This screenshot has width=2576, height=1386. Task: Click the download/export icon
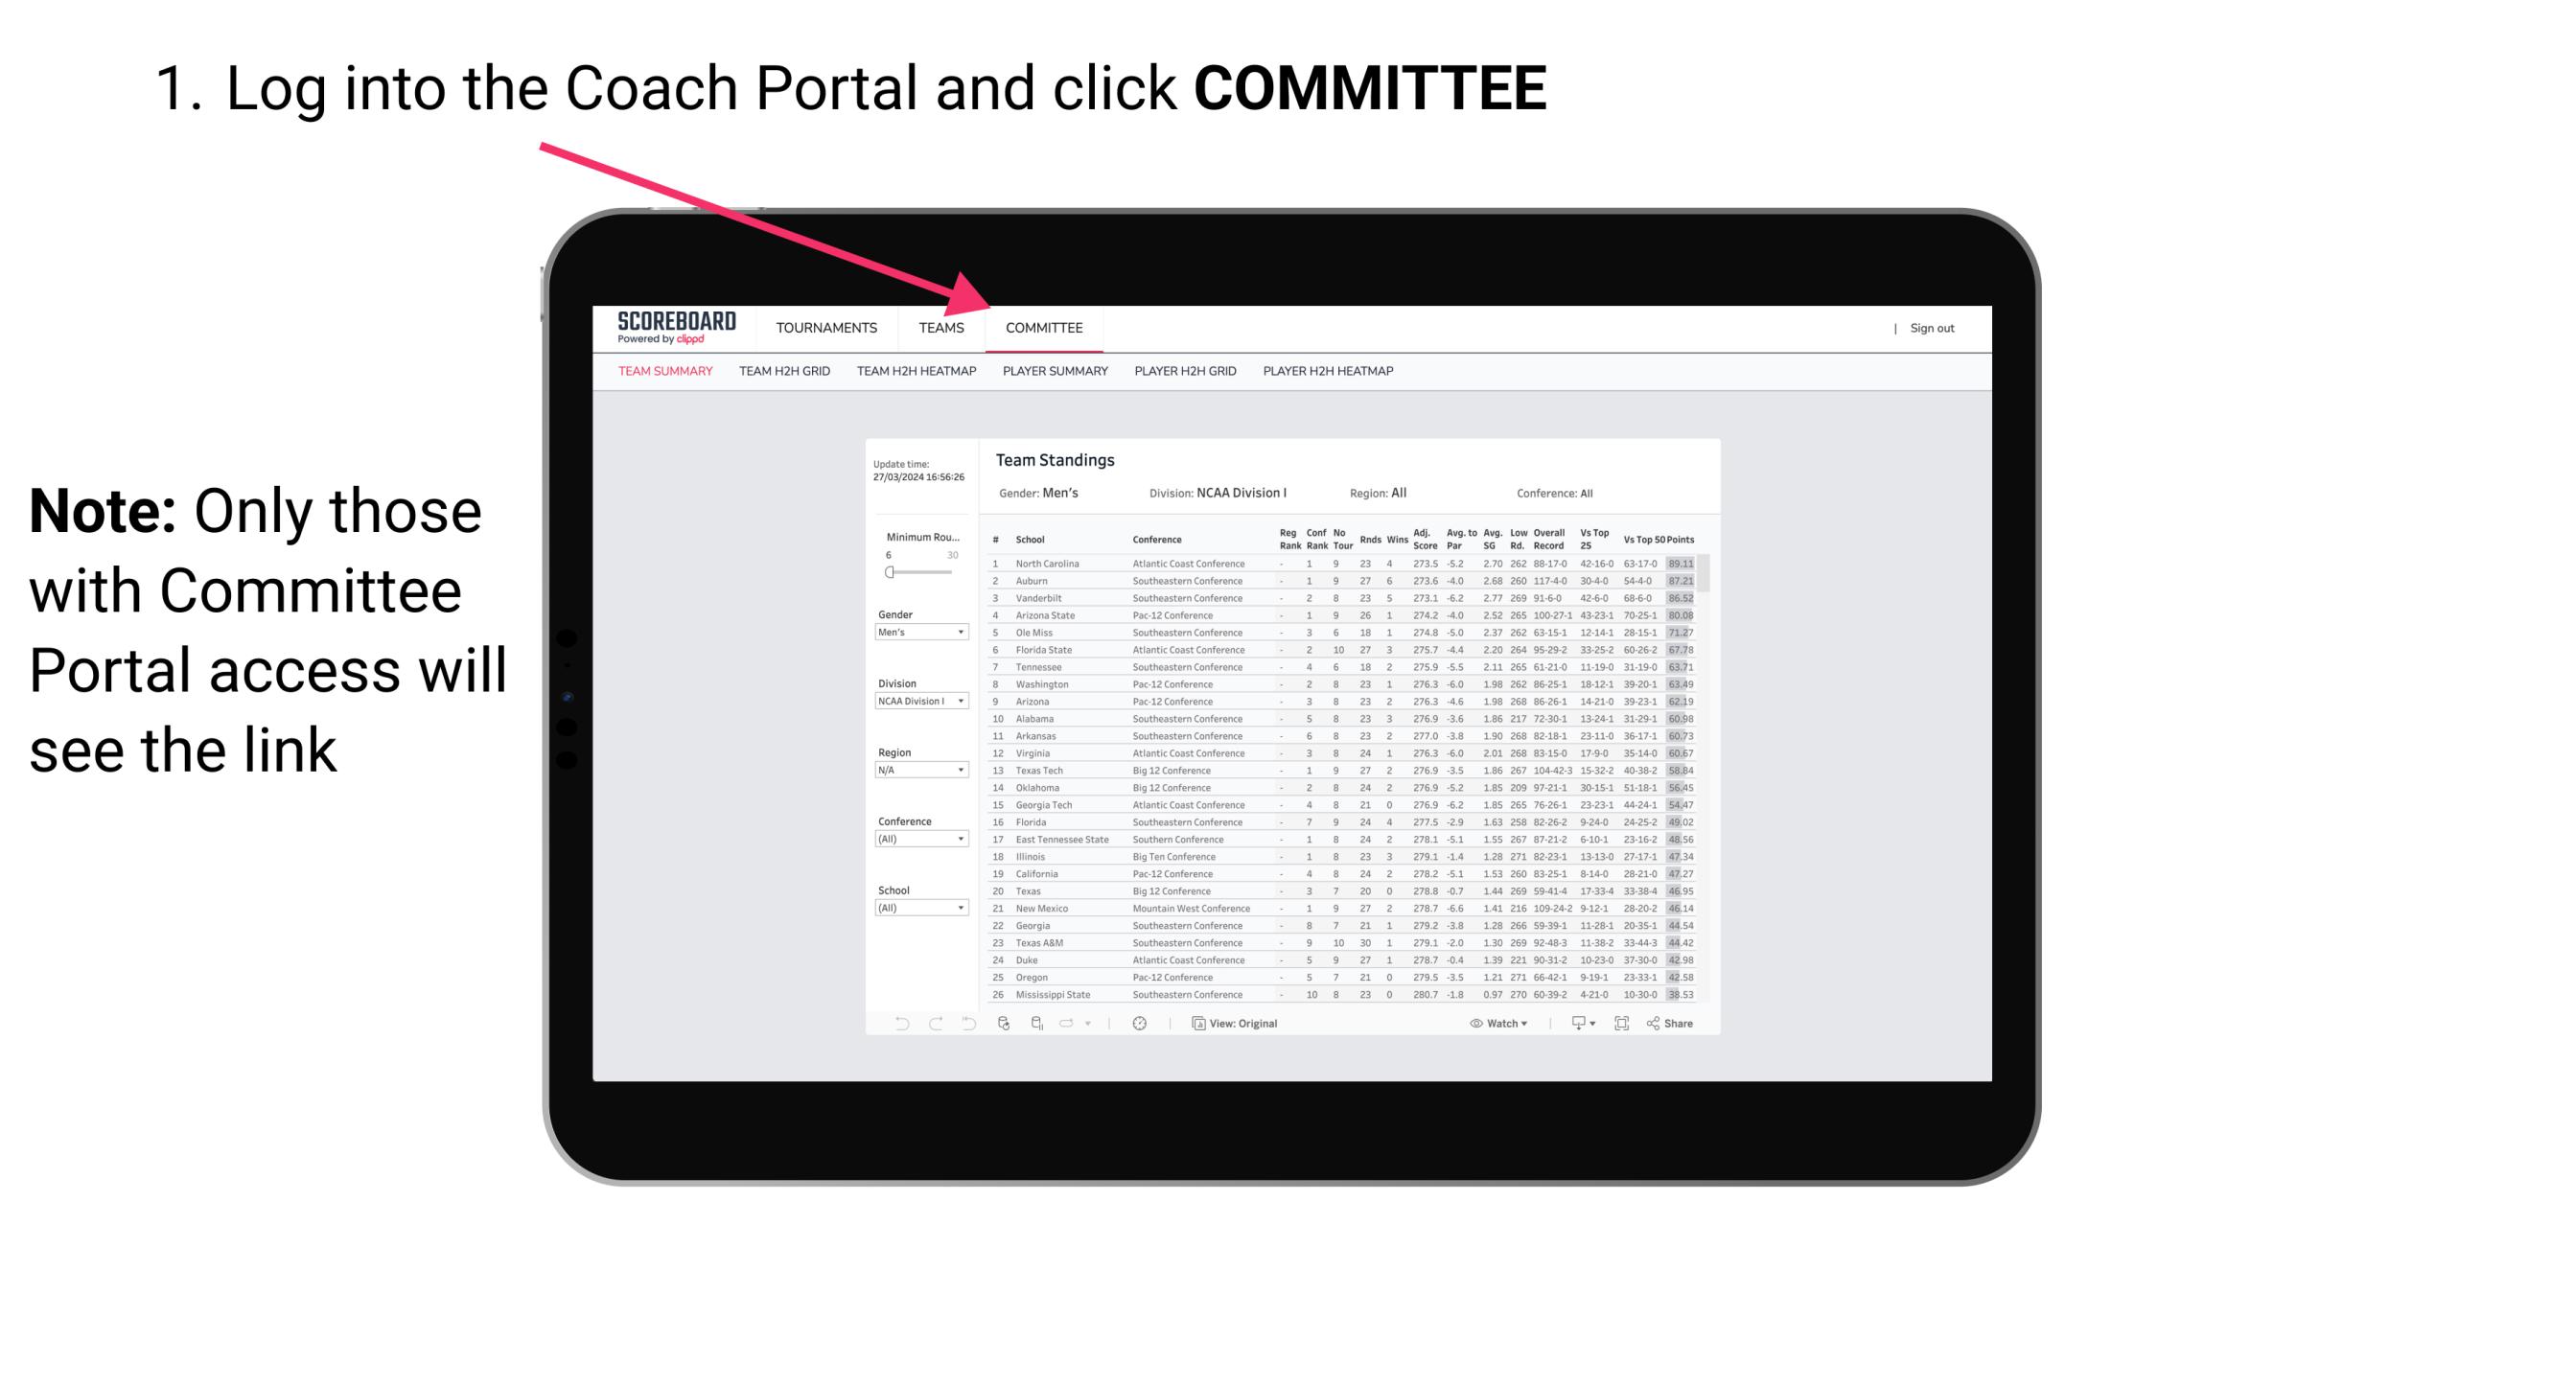(1574, 1023)
